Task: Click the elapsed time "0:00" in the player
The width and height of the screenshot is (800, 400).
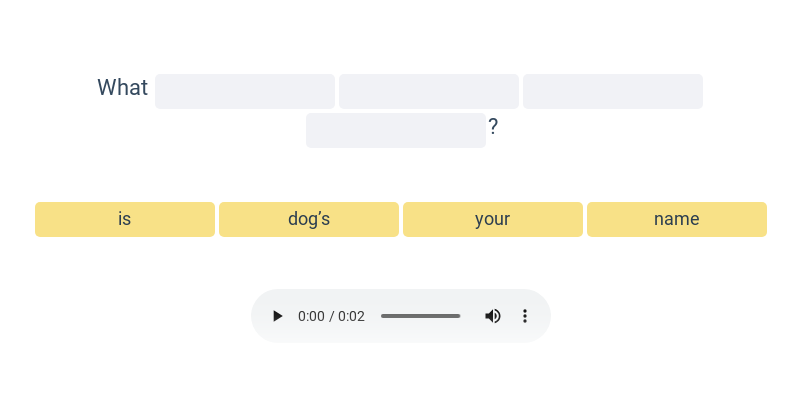Action: [x=311, y=316]
